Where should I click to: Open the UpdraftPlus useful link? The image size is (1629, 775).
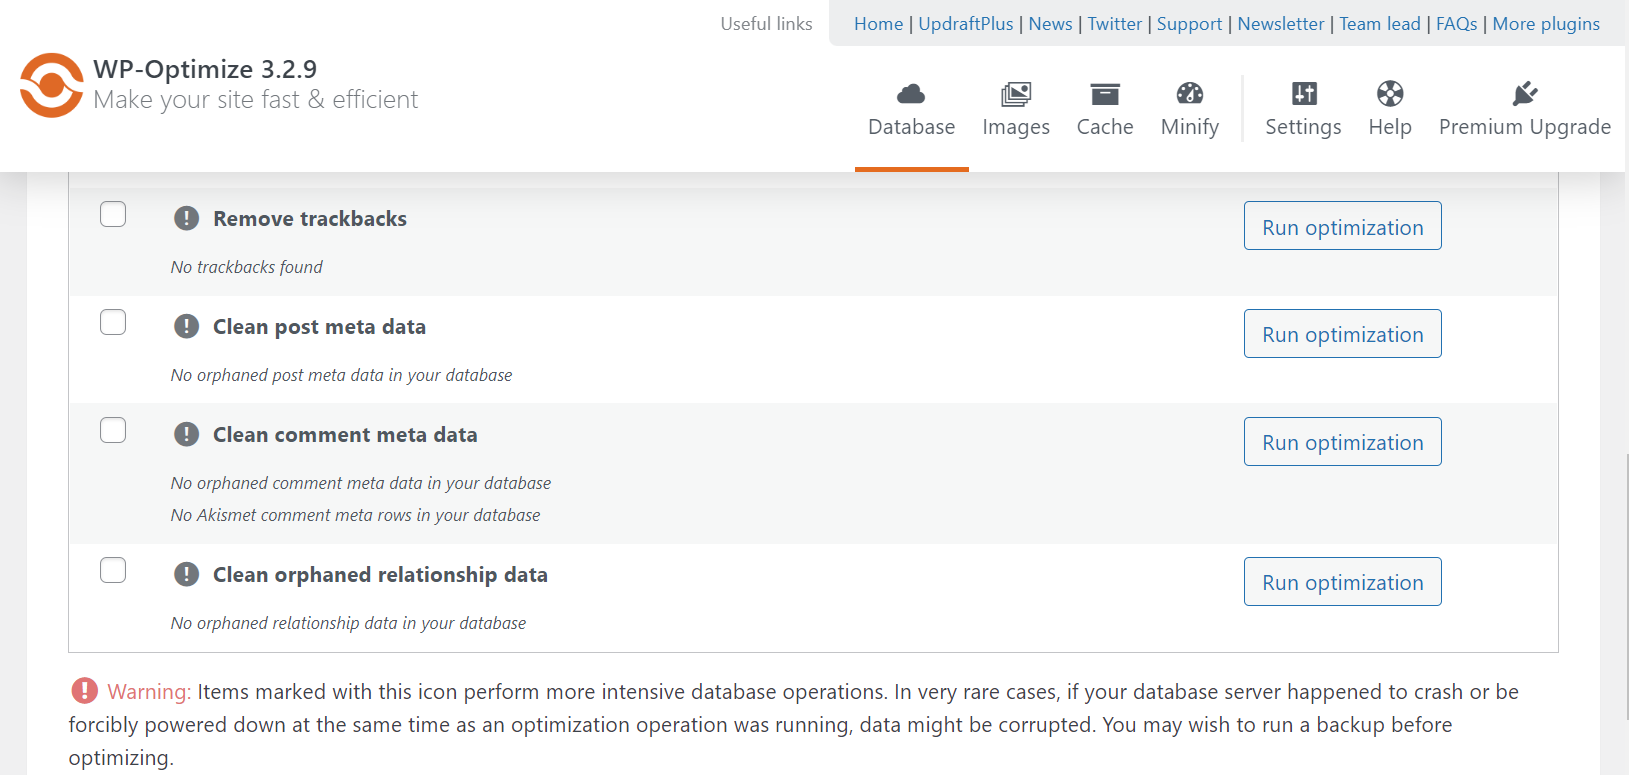965,24
